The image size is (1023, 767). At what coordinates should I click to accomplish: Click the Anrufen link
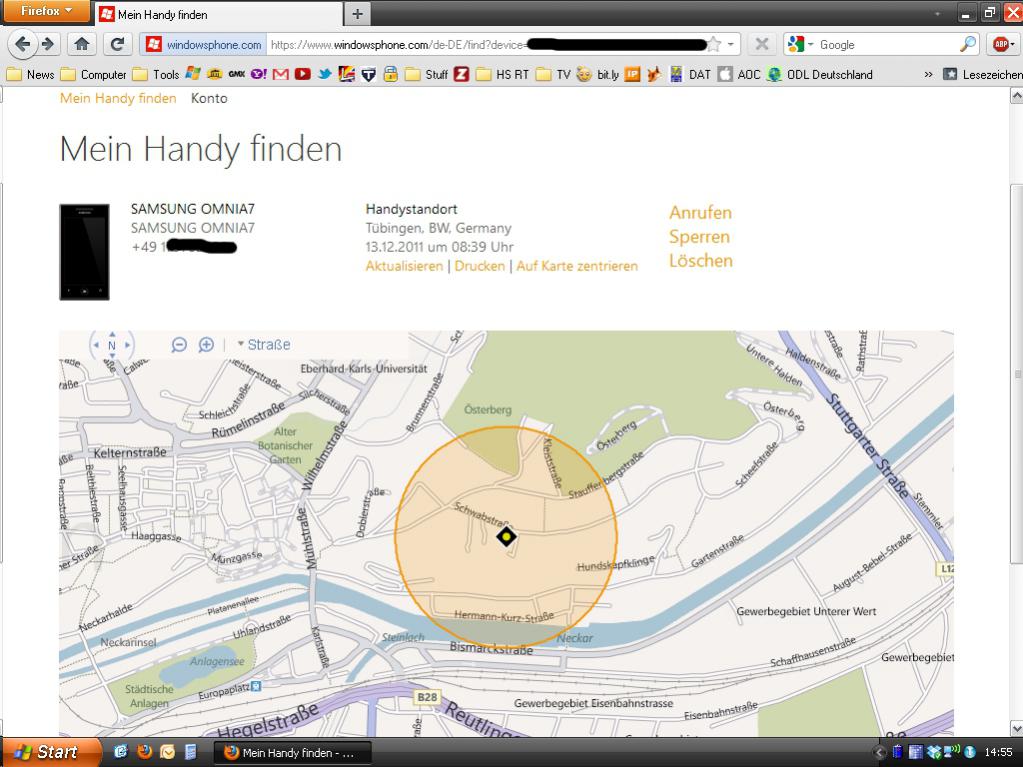tap(700, 213)
